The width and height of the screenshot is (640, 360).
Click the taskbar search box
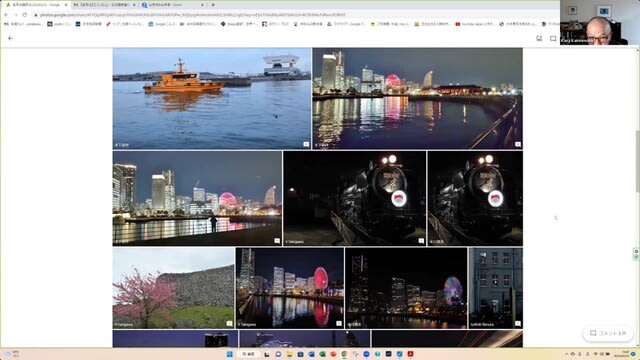tap(249, 354)
